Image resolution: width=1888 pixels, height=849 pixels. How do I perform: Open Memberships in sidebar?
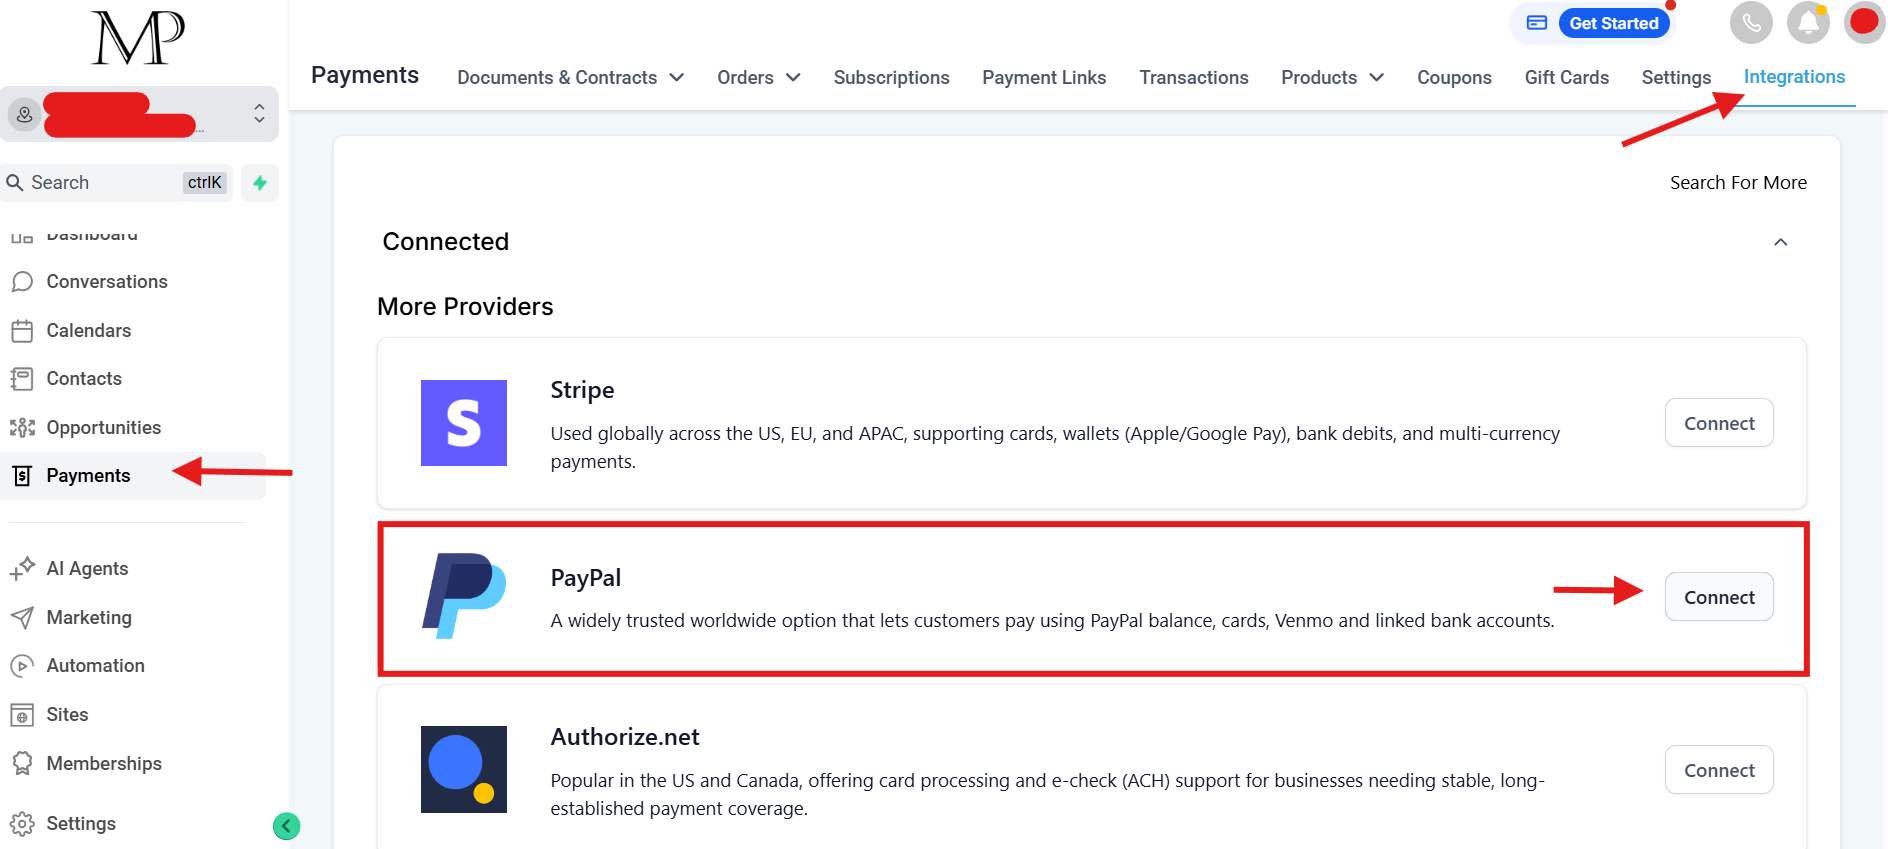(x=104, y=764)
